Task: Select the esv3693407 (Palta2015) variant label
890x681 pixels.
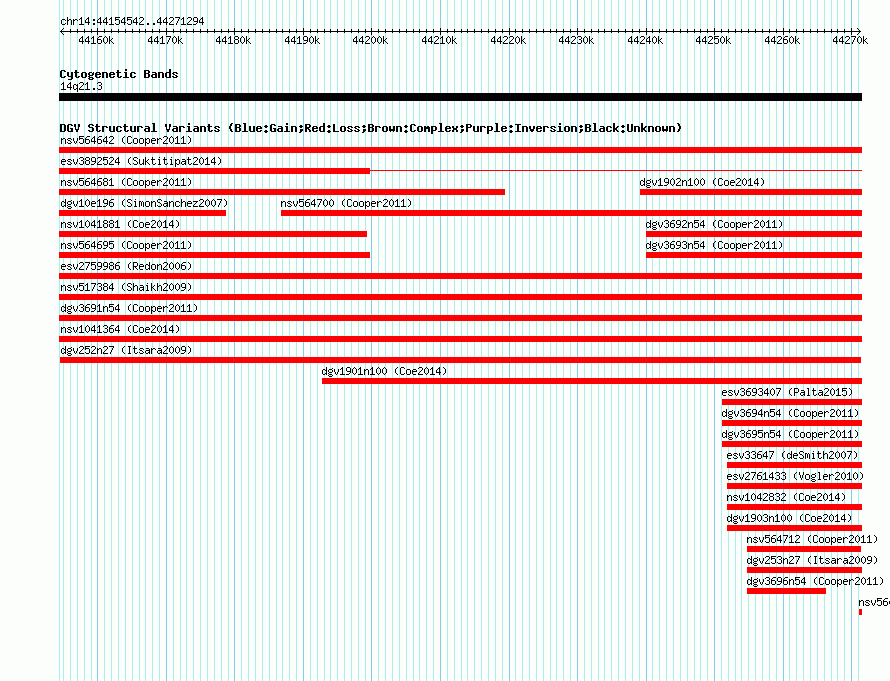Action: 787,392
